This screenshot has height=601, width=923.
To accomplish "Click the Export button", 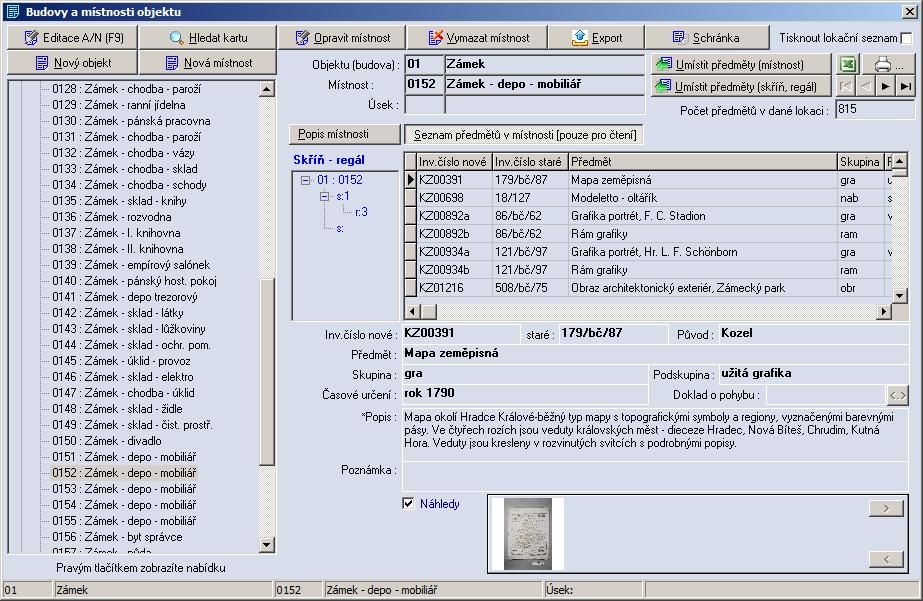I will tap(596, 38).
